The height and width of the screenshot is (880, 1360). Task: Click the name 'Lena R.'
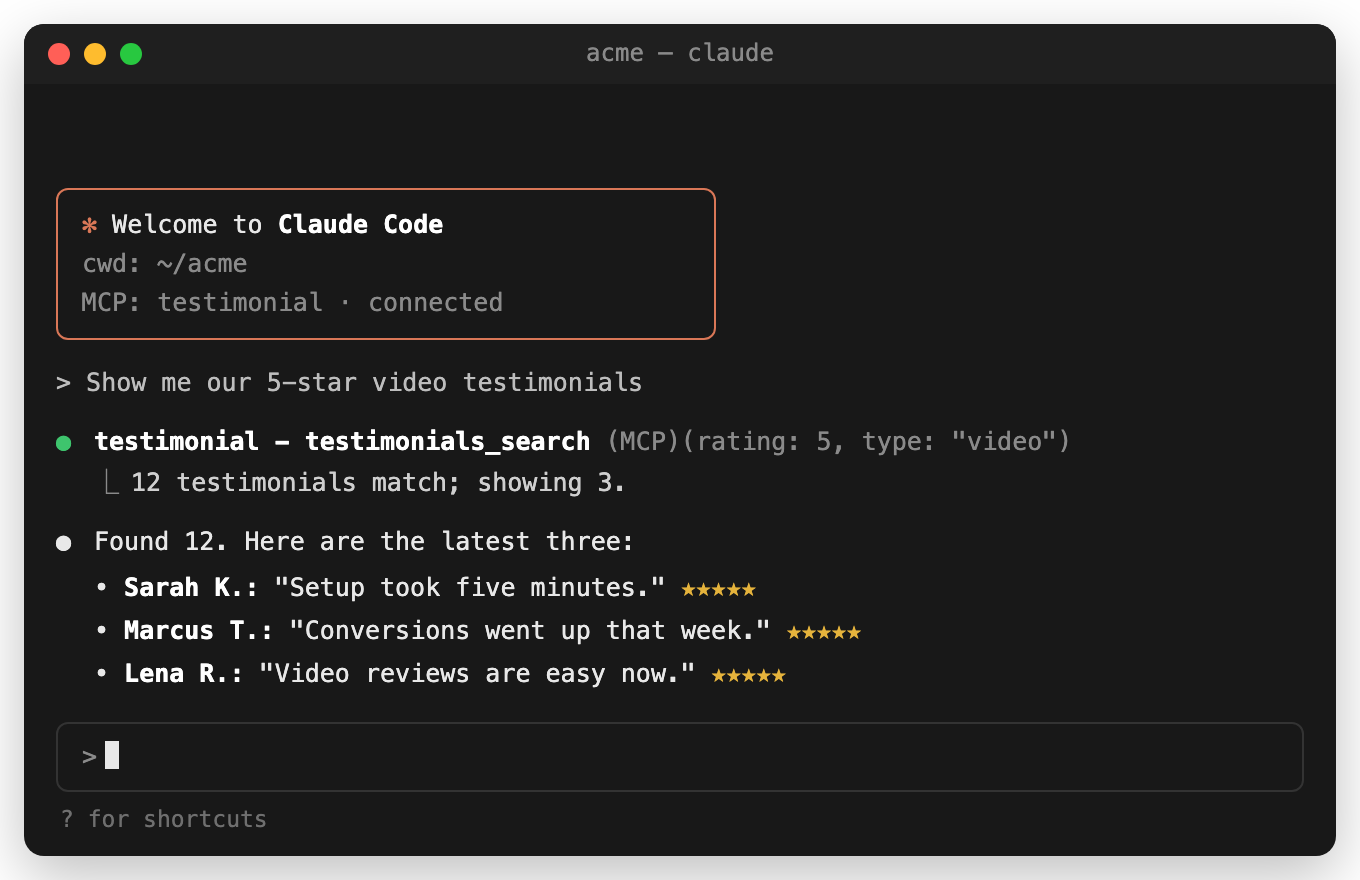coord(184,673)
